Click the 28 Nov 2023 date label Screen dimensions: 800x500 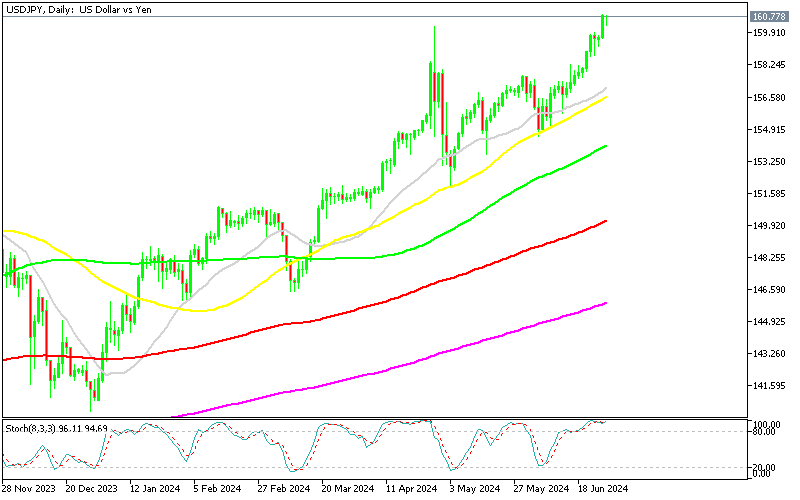[x=29, y=489]
